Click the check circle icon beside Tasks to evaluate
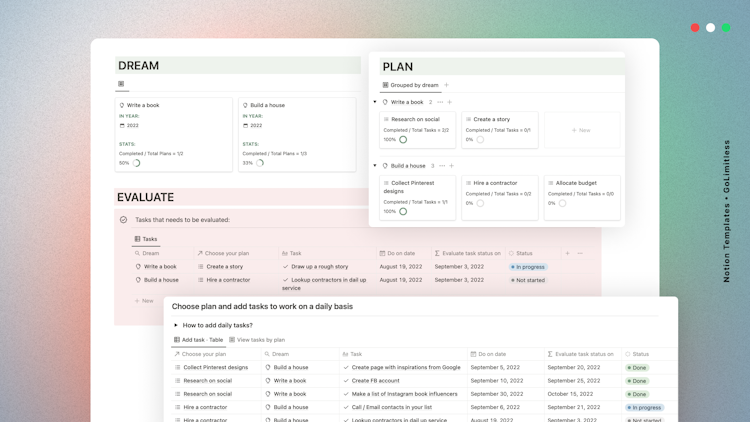This screenshot has width=750, height=422. coord(123,220)
